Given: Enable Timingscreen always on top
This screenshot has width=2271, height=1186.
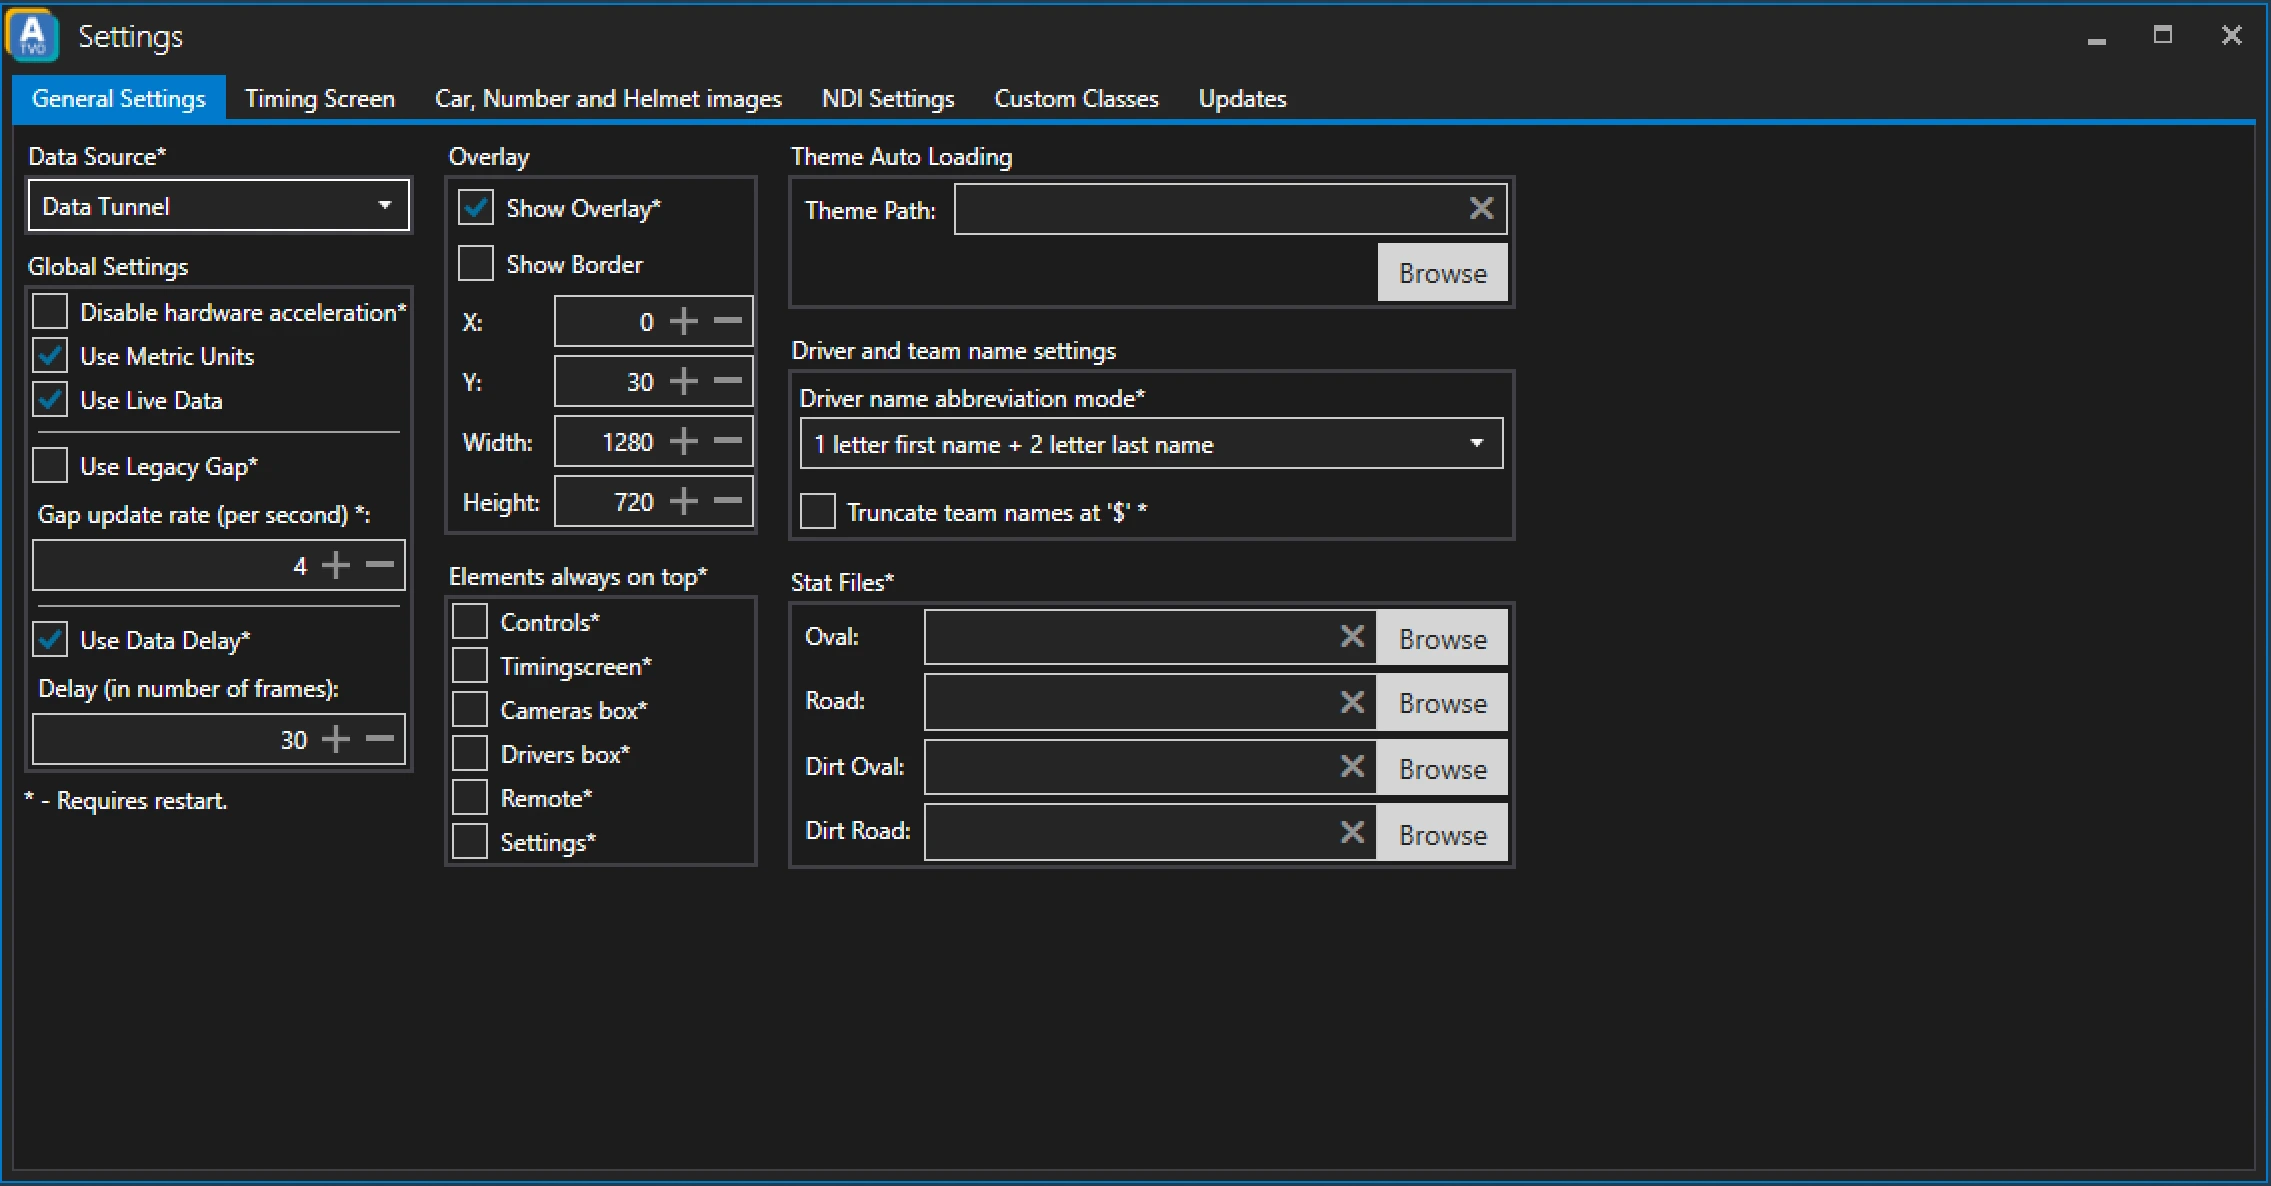Looking at the screenshot, I should (470, 665).
